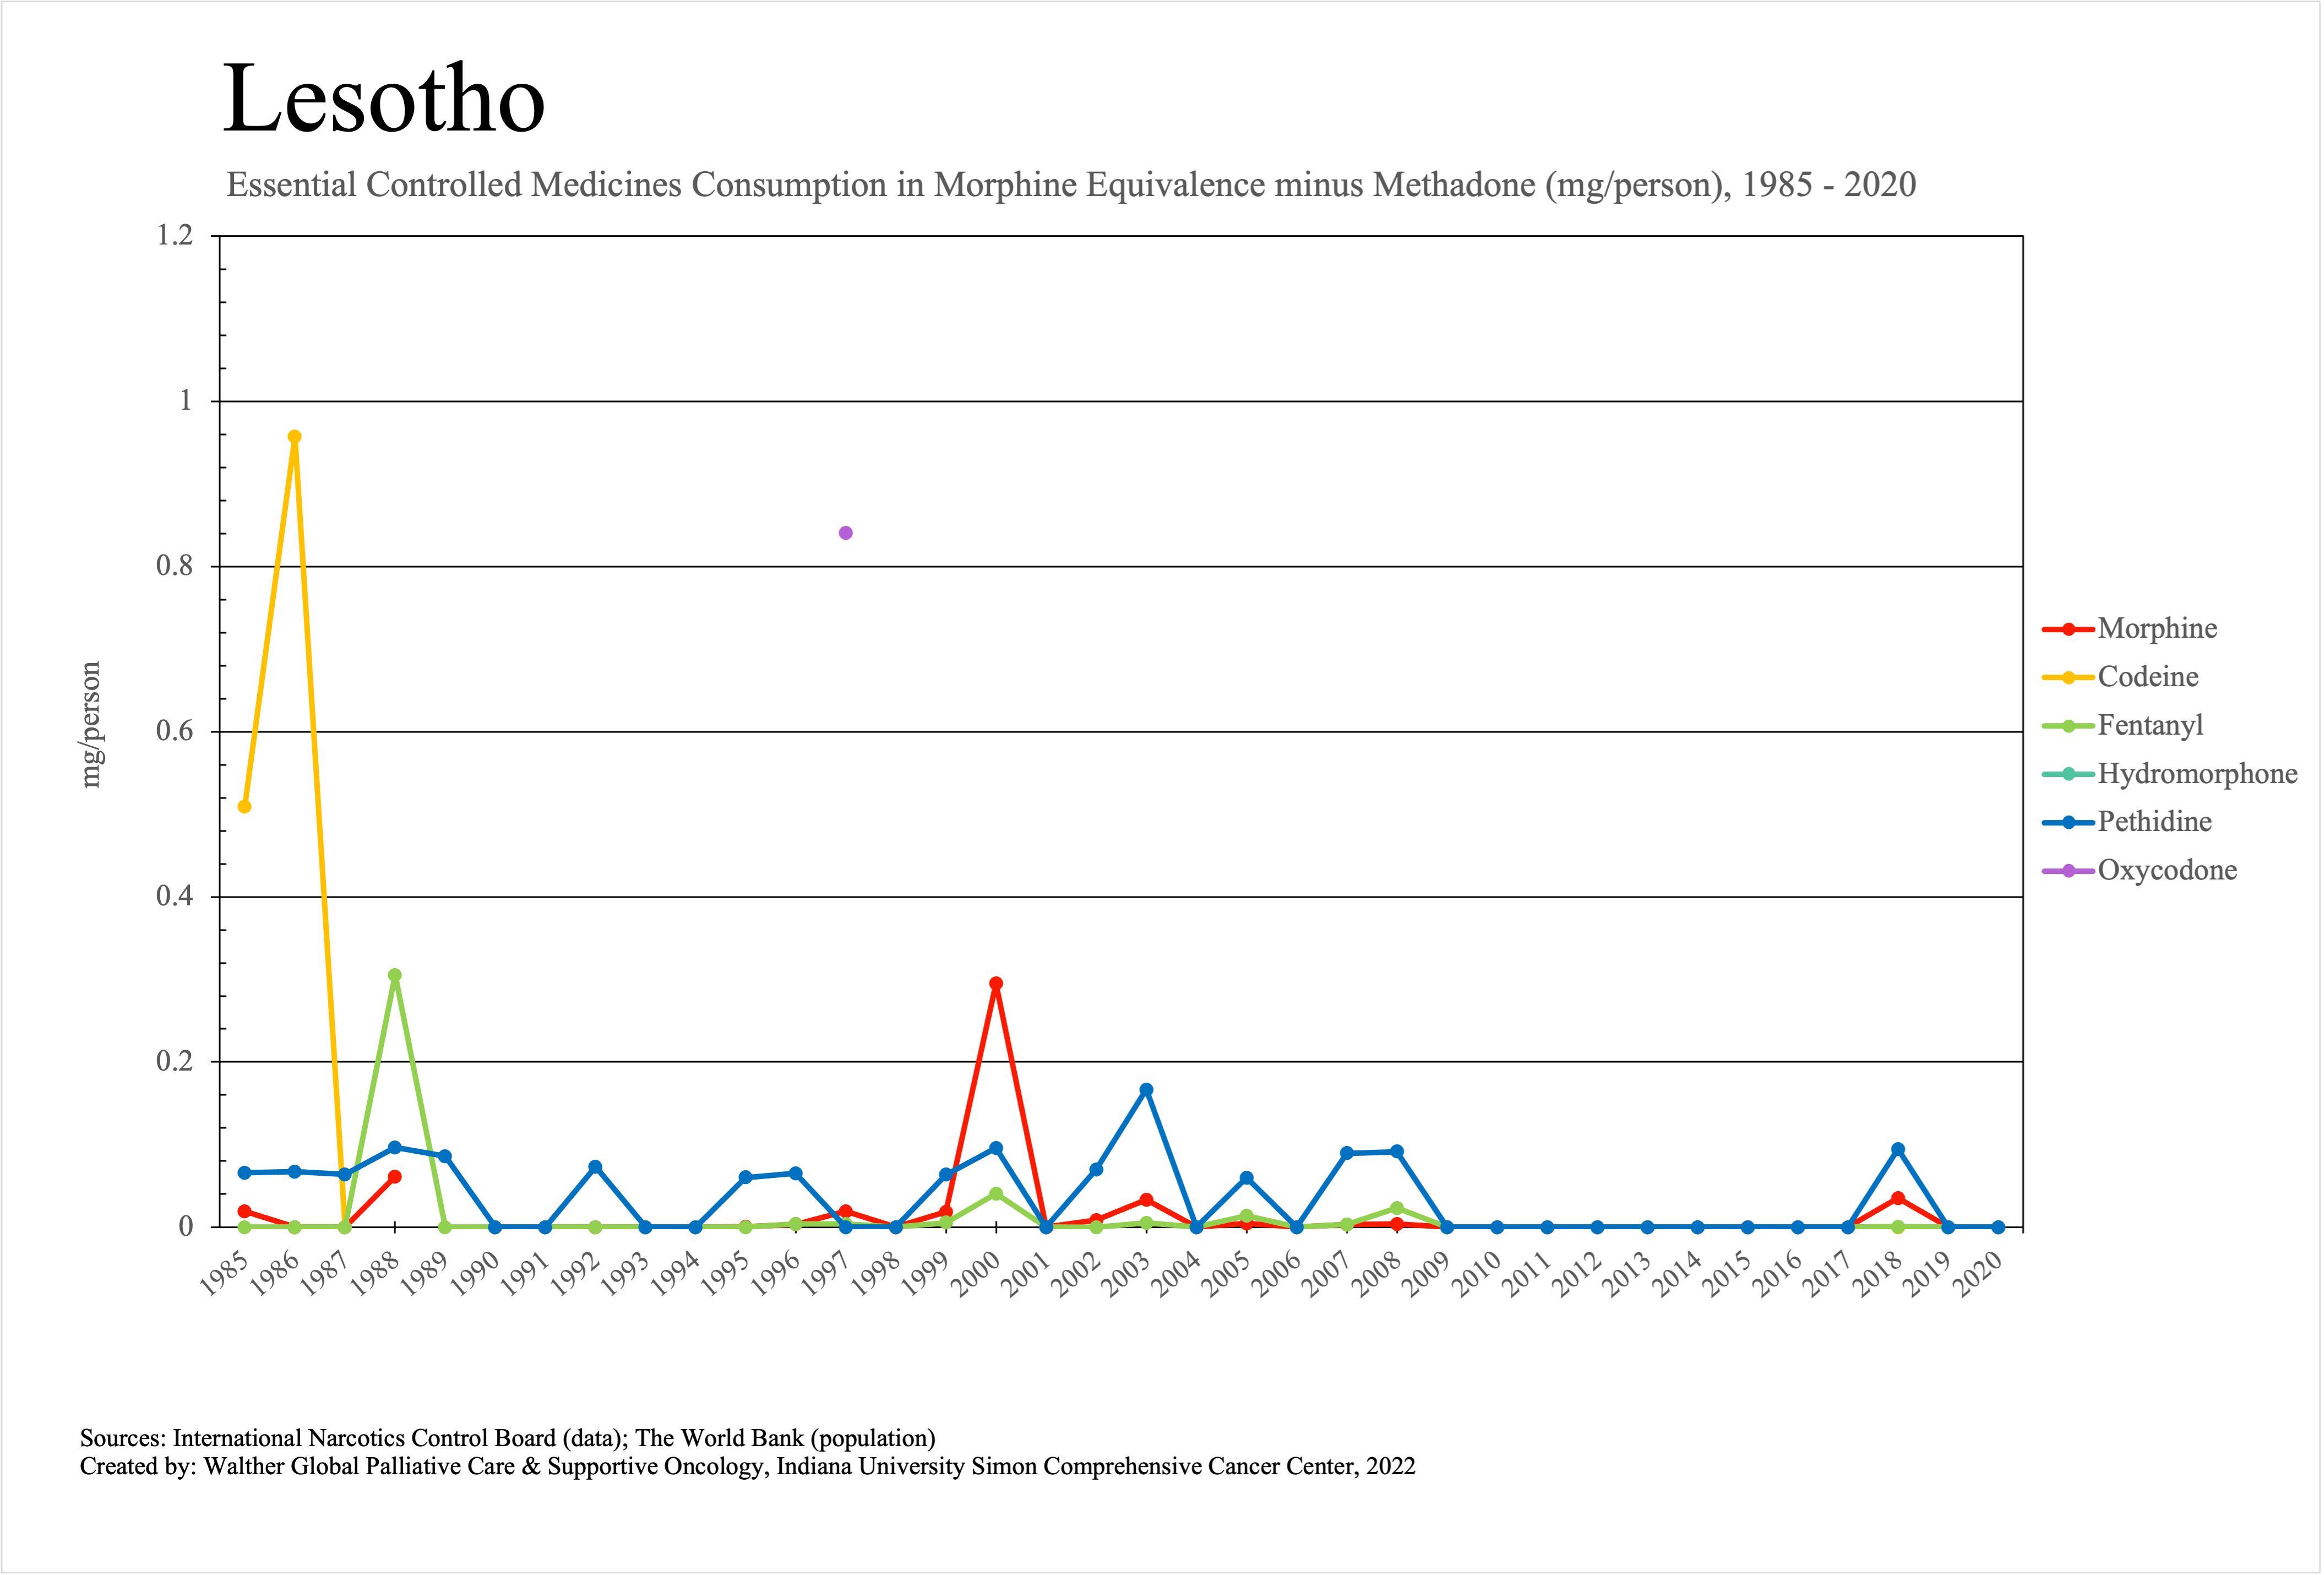Click the Codeine peak point in 1986
The height and width of the screenshot is (1575, 2324).
point(294,437)
